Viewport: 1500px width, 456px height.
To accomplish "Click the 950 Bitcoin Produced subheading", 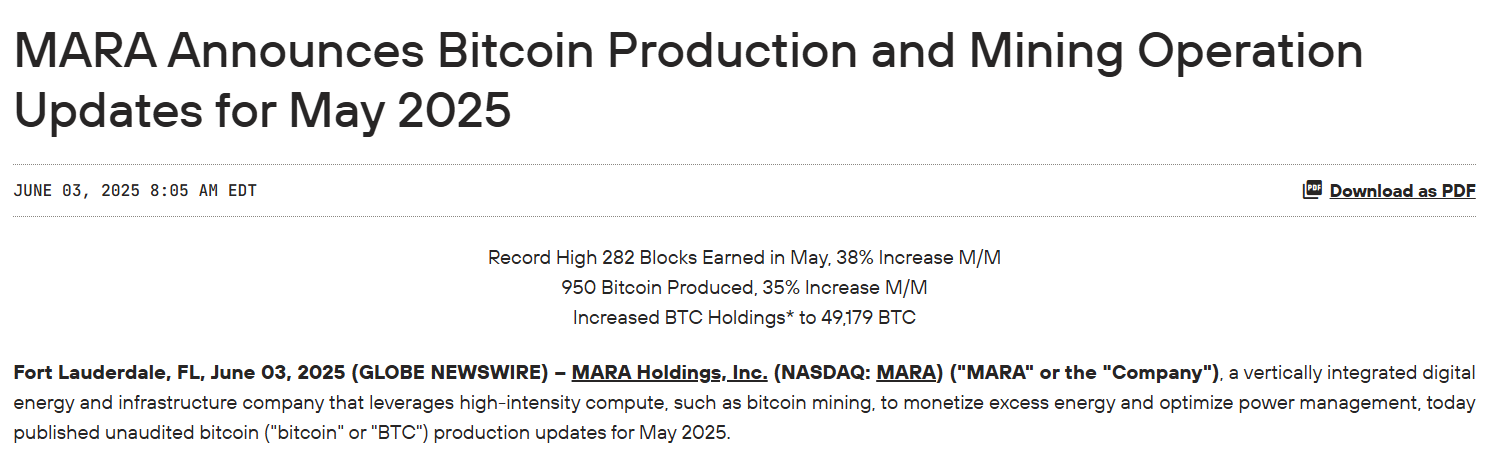I will pos(744,288).
